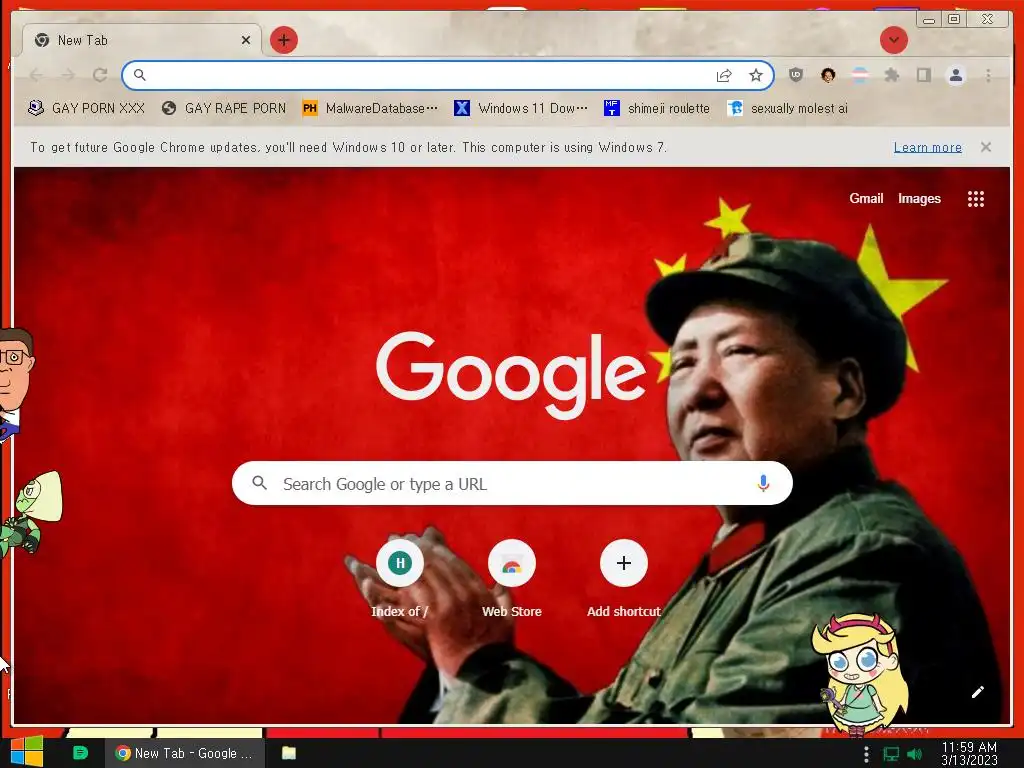The height and width of the screenshot is (768, 1024).
Task: Reload the page with the refresh icon
Action: pos(100,75)
